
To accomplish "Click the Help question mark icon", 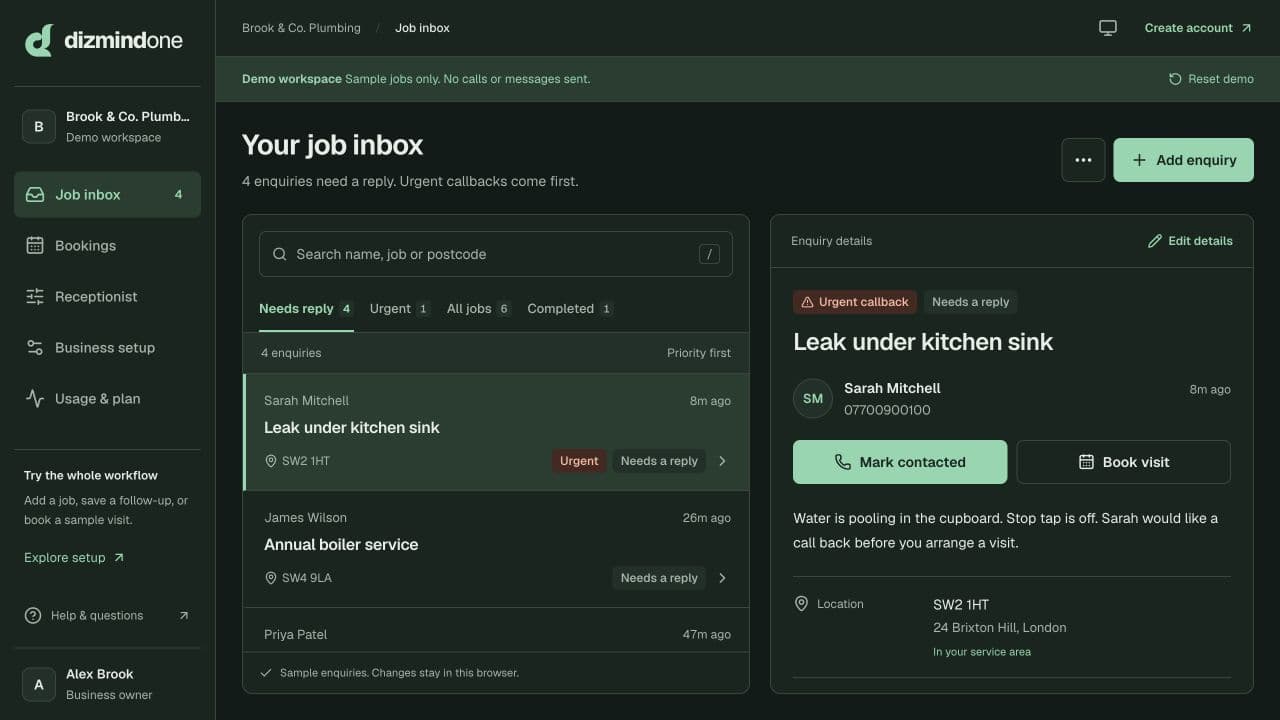I will 33,616.
